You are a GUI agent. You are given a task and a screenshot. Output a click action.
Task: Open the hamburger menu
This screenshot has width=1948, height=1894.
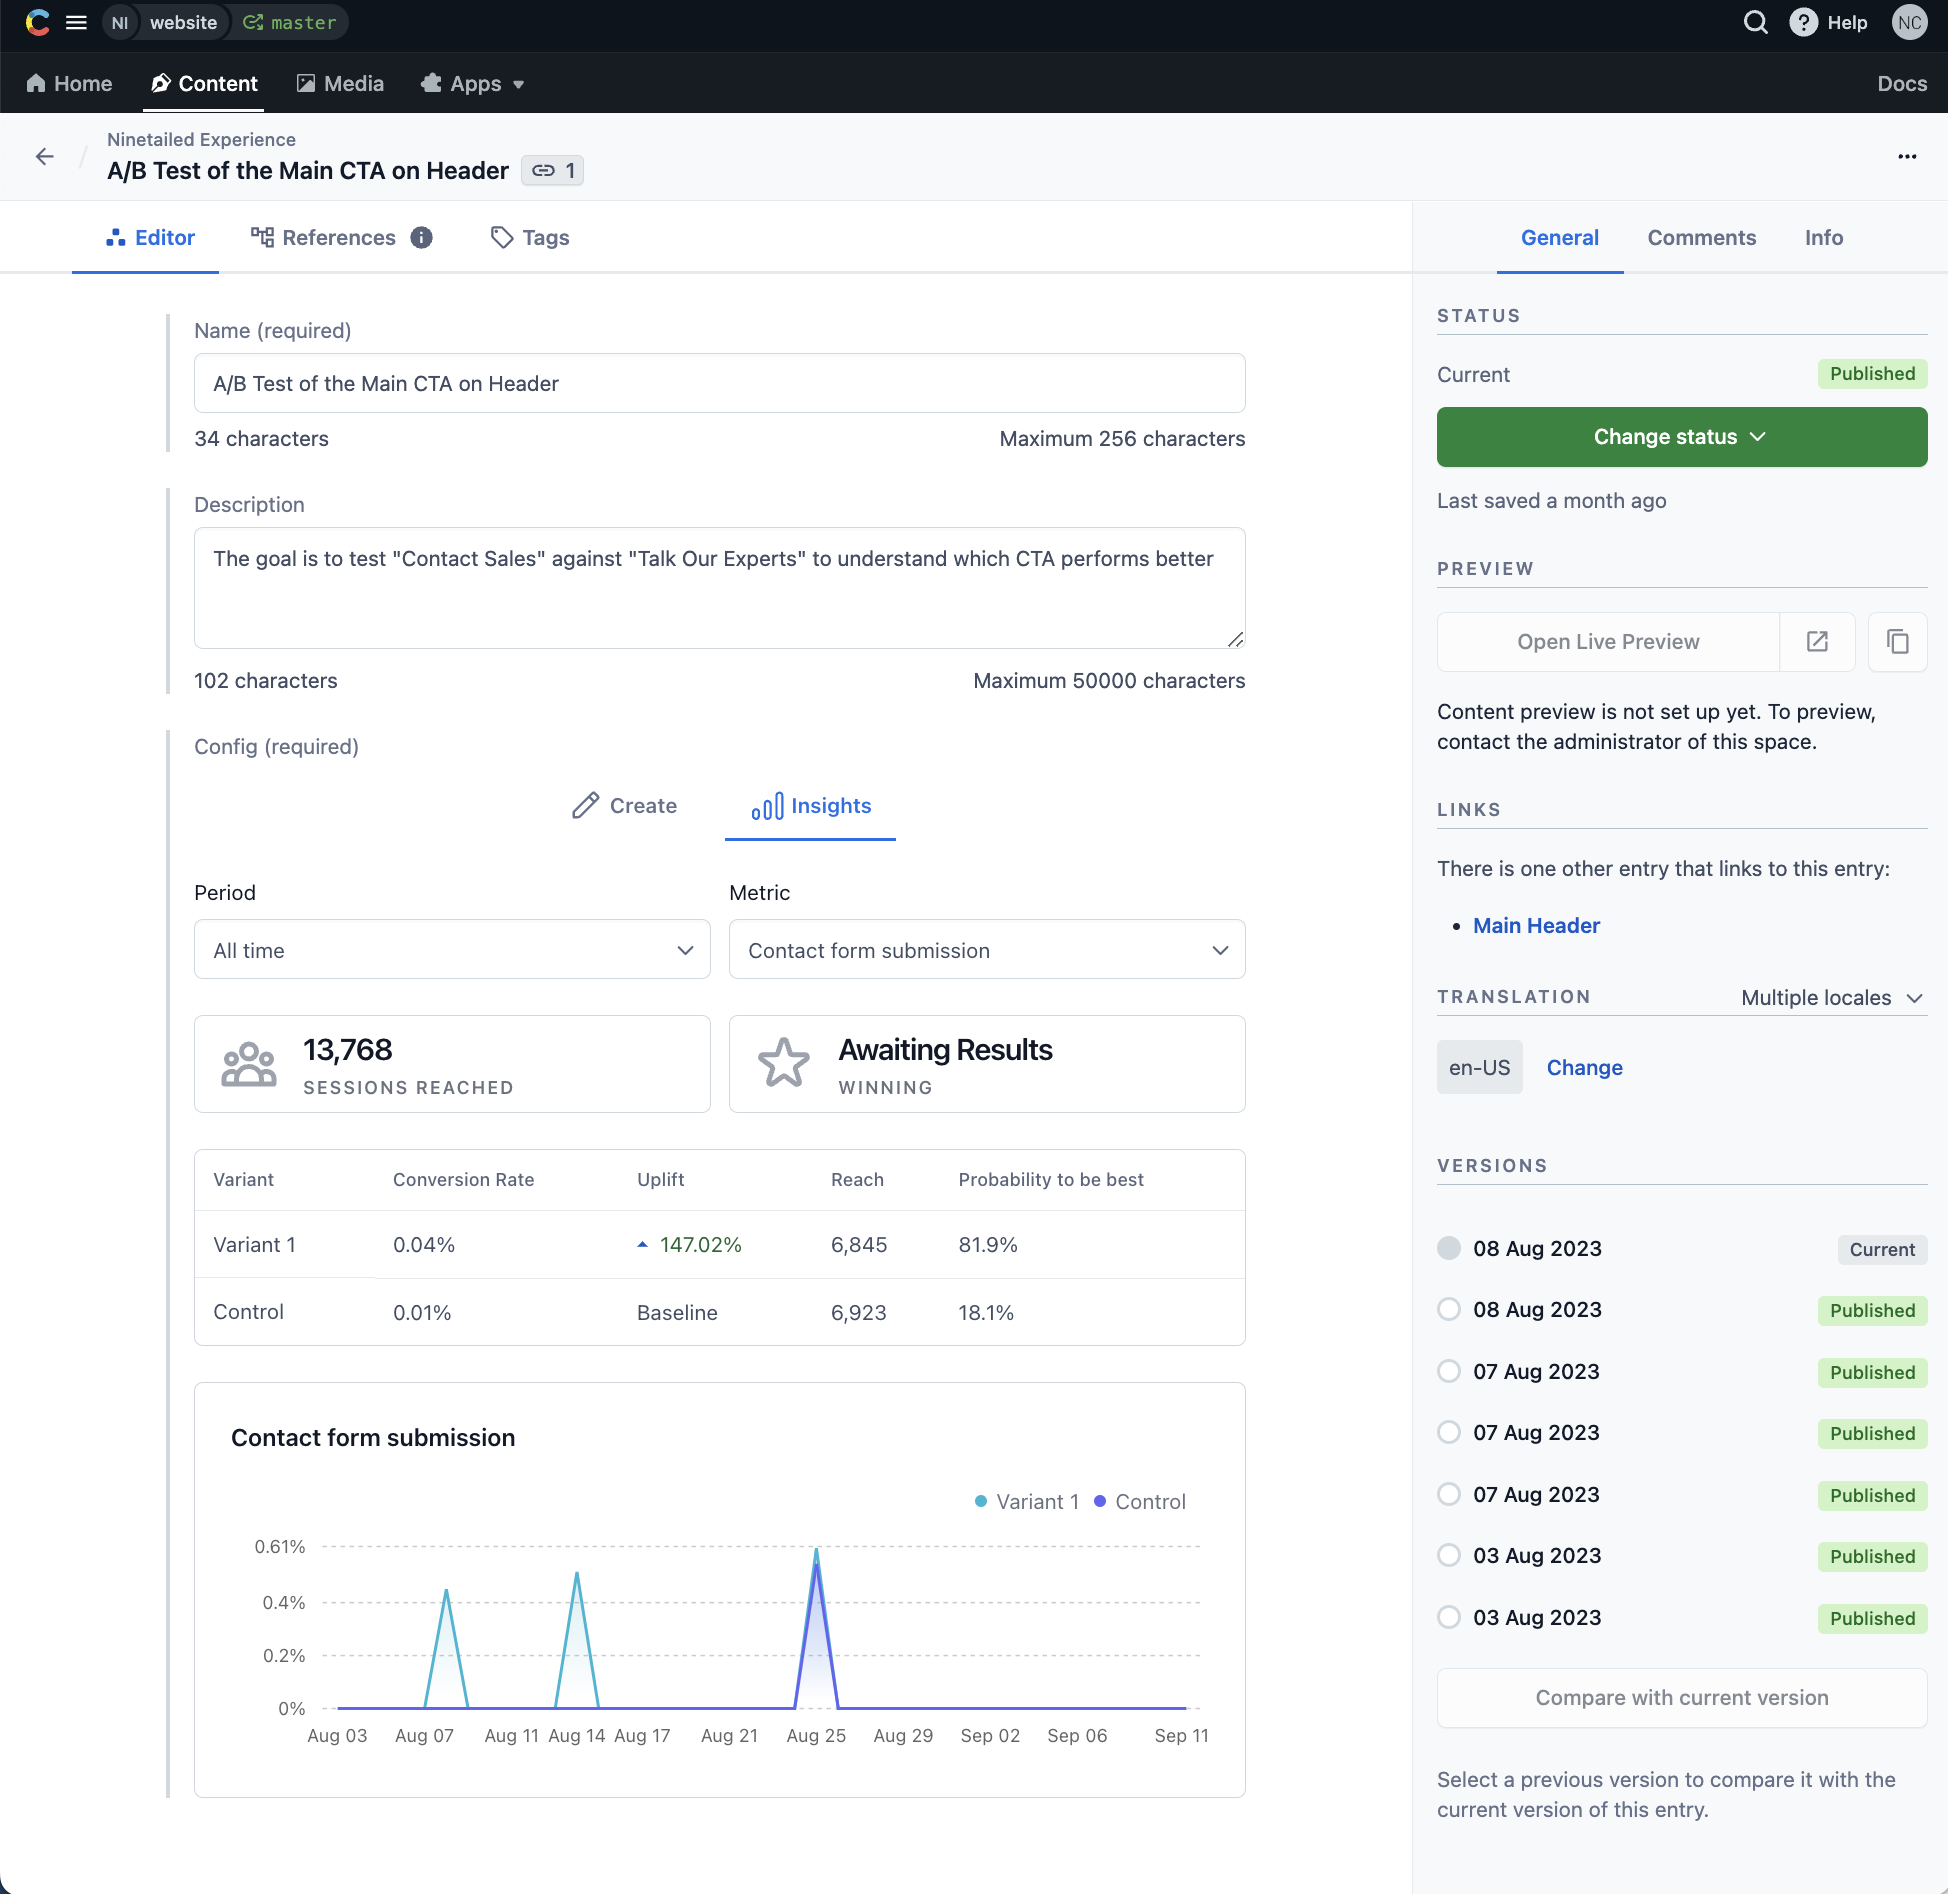click(76, 22)
